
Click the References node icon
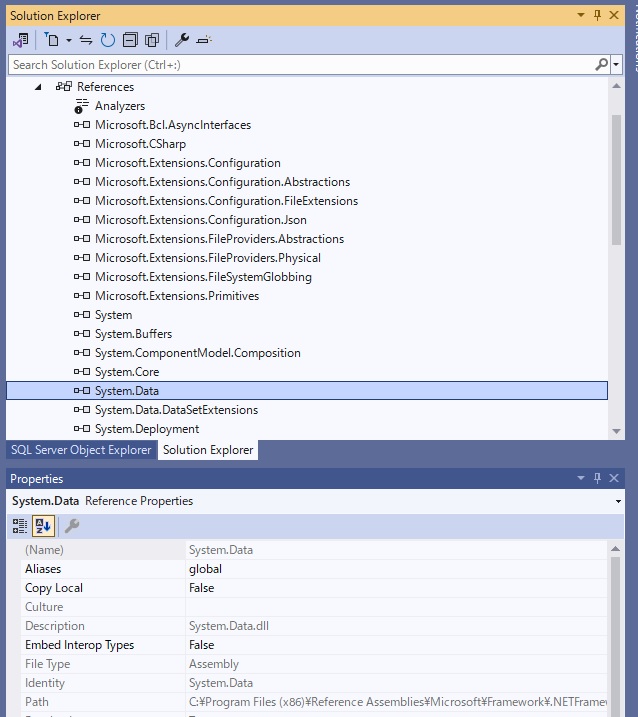[x=64, y=86]
